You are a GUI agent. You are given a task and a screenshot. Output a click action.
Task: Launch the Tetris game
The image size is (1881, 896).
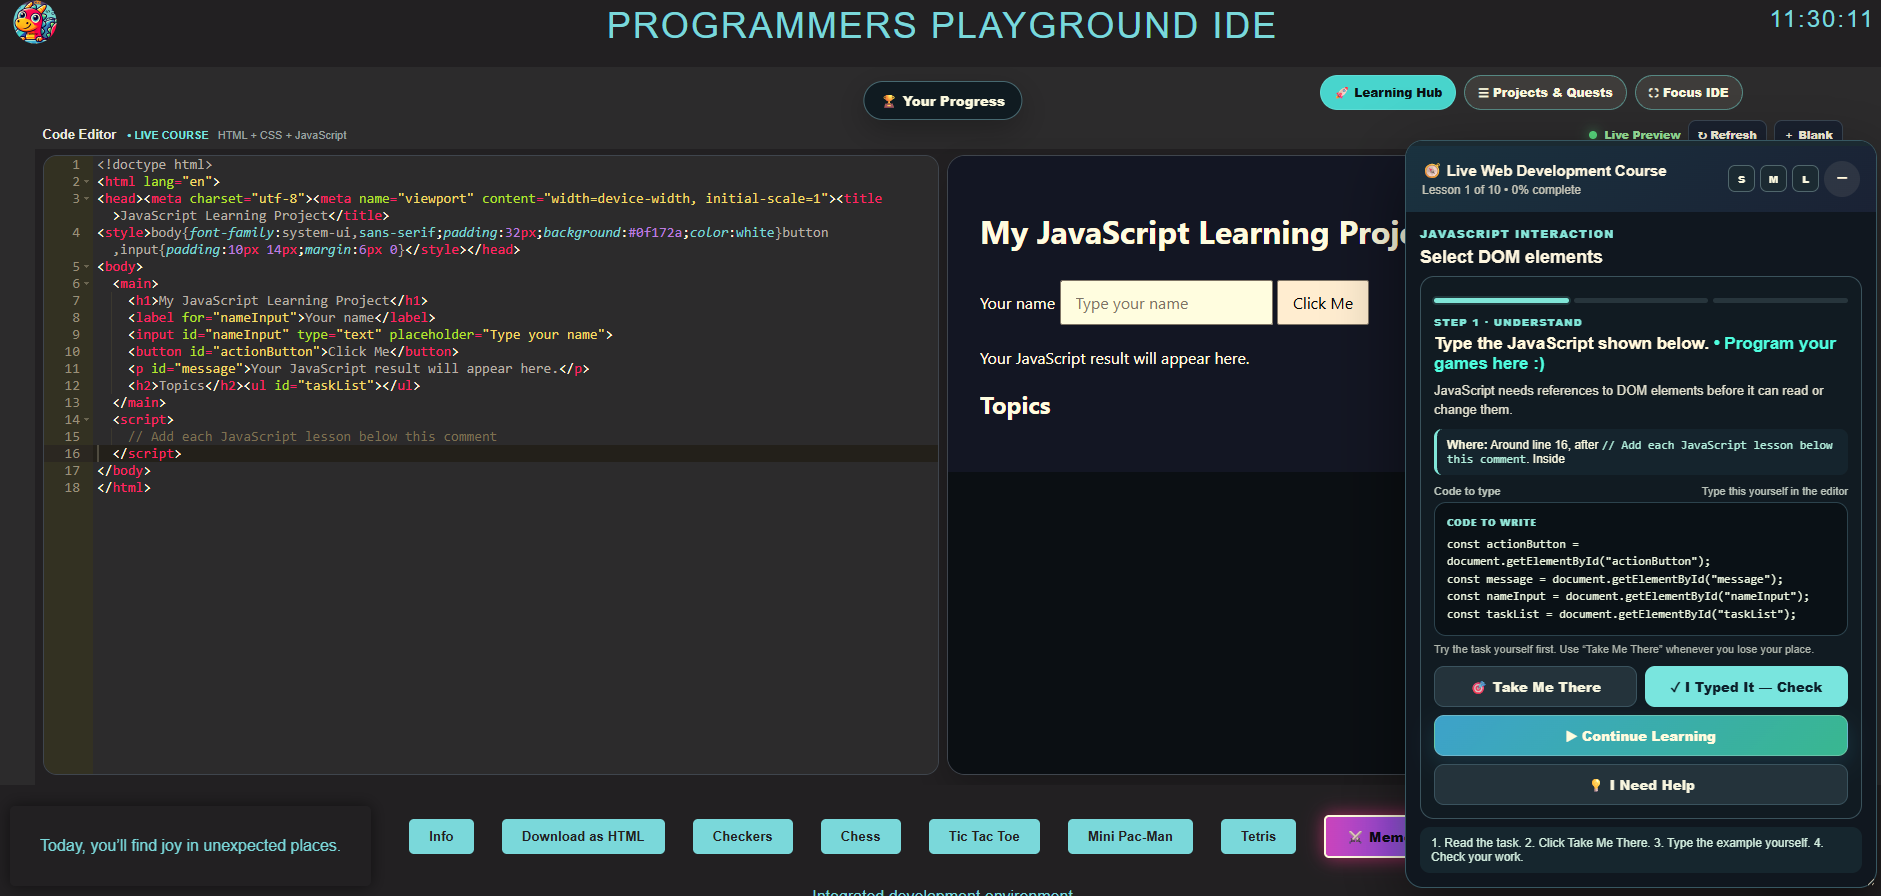click(x=1258, y=837)
